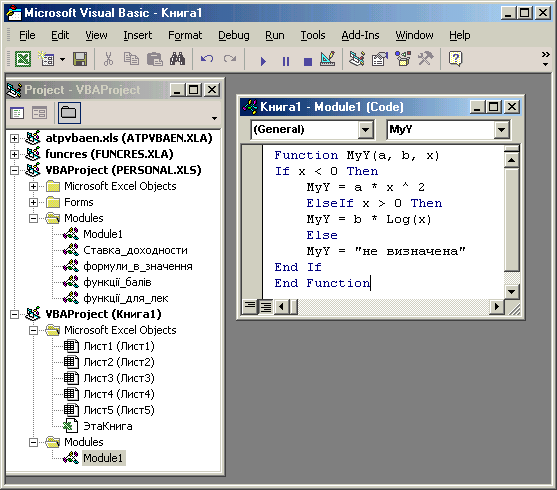Expand PERSONAL.XLS Microsoft Excel Objects folder
The image size is (557, 490).
(x=33, y=186)
